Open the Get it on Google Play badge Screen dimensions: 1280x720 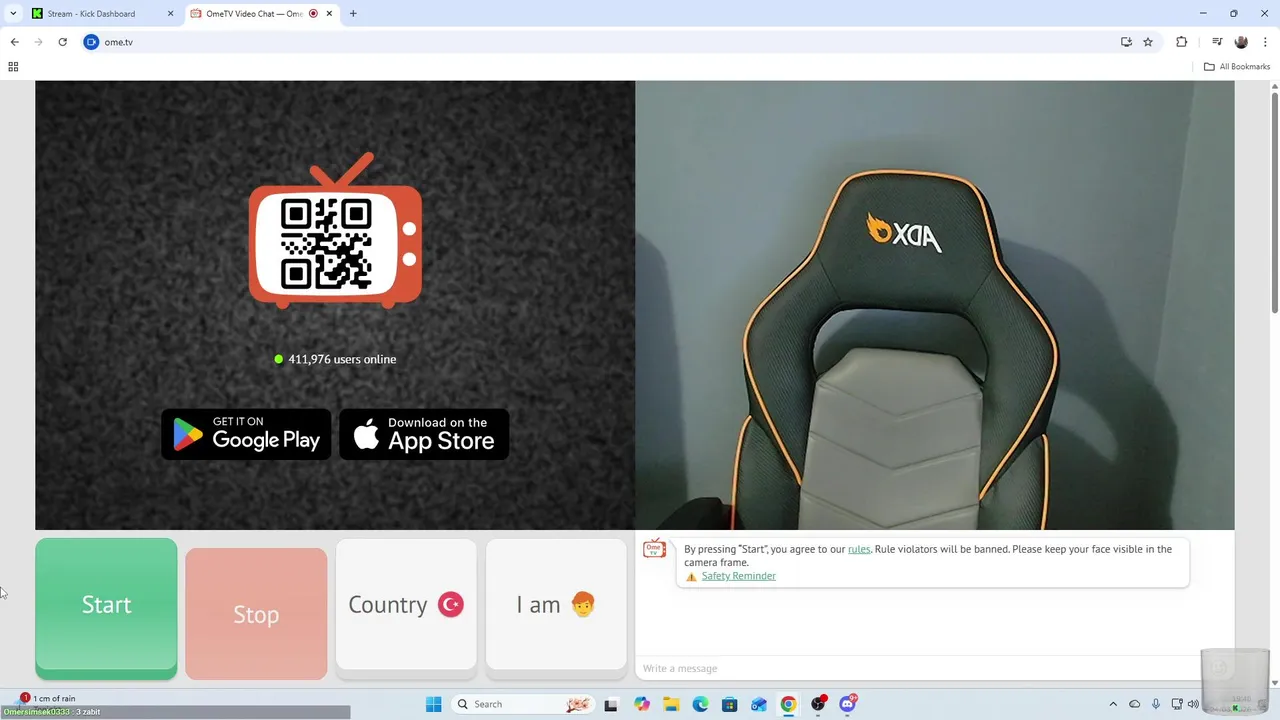[246, 434]
